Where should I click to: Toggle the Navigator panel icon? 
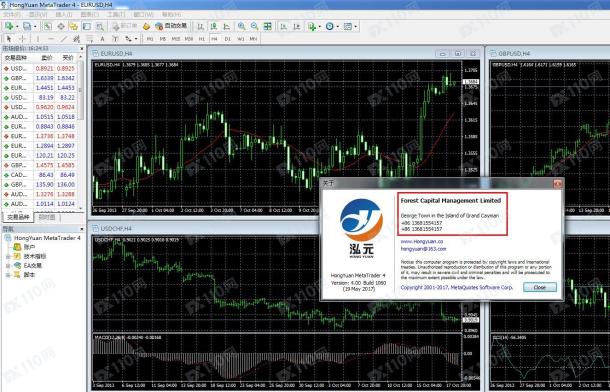(74, 26)
